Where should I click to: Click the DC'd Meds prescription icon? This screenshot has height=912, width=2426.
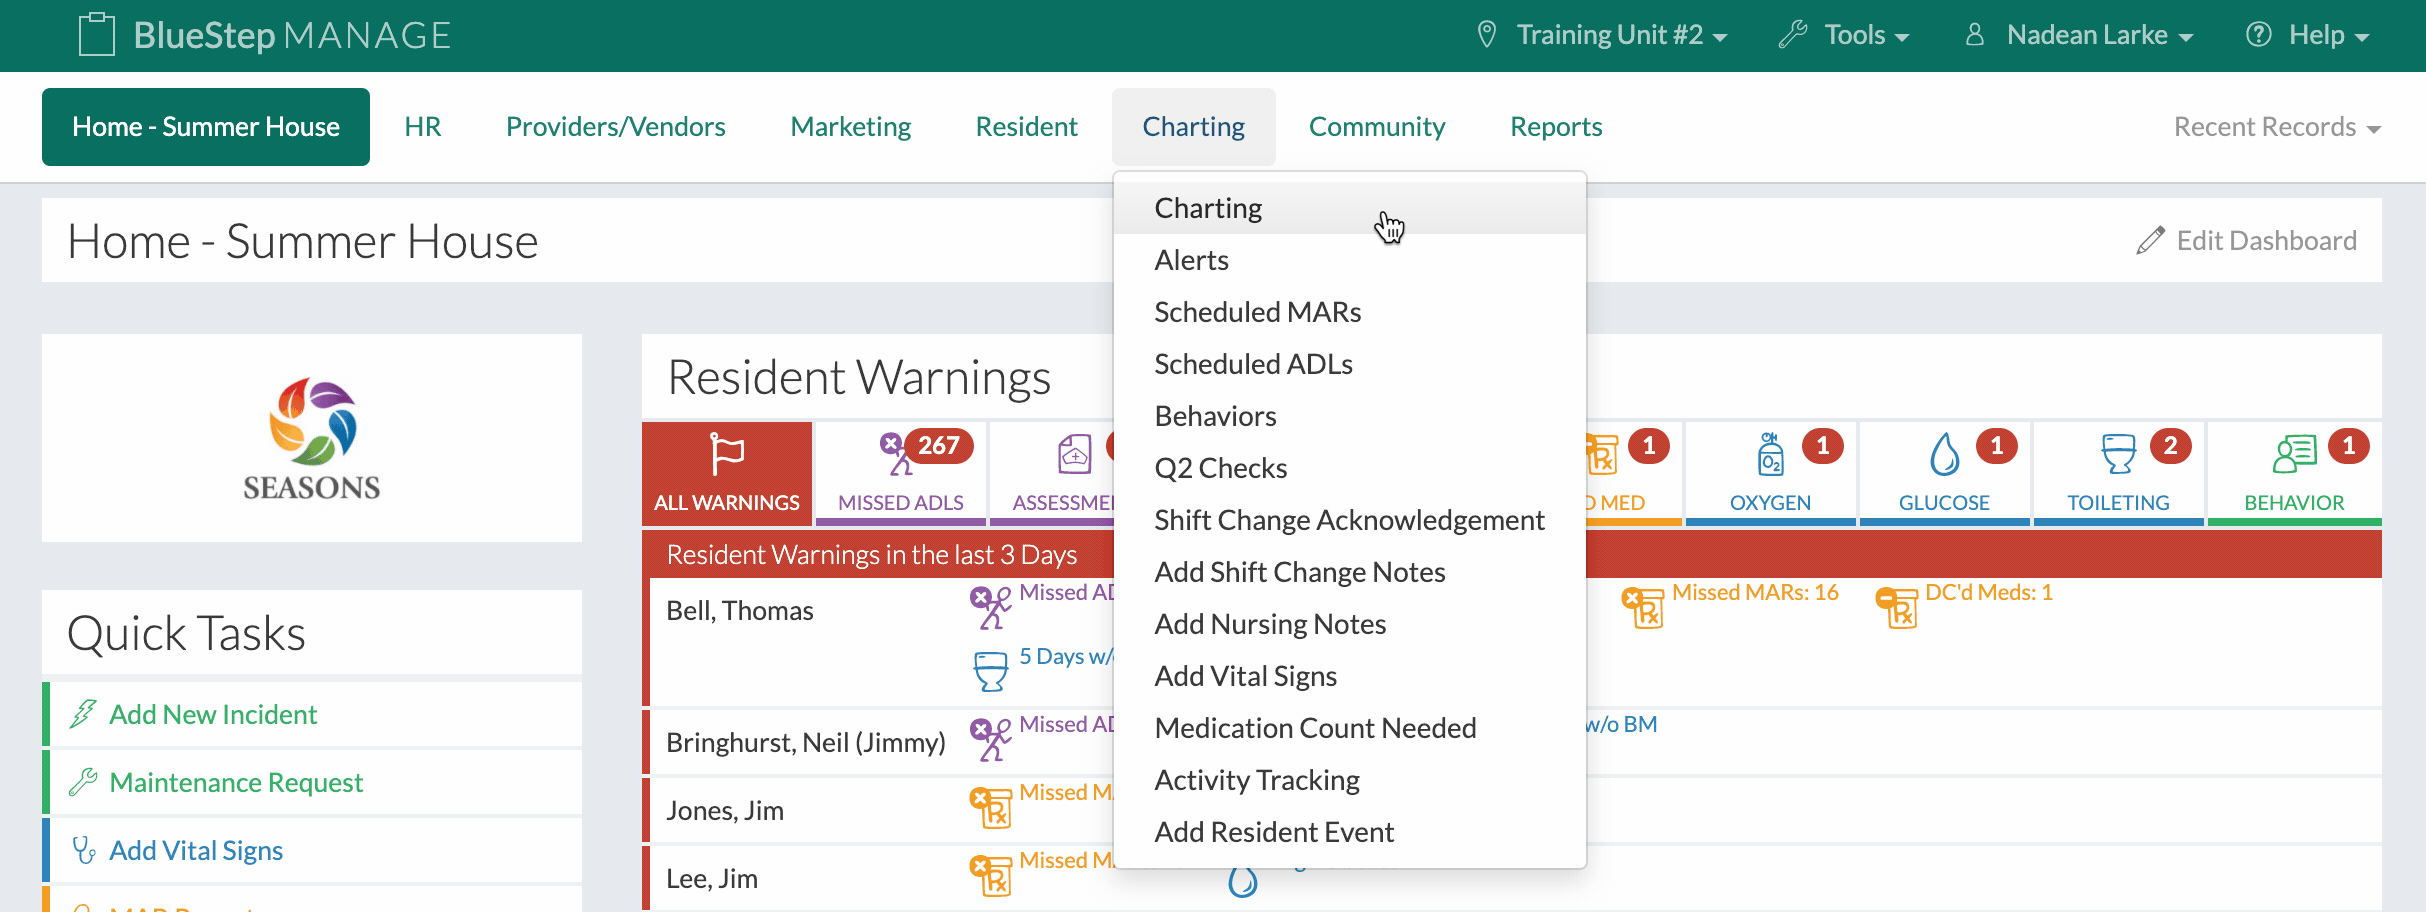click(x=1896, y=607)
